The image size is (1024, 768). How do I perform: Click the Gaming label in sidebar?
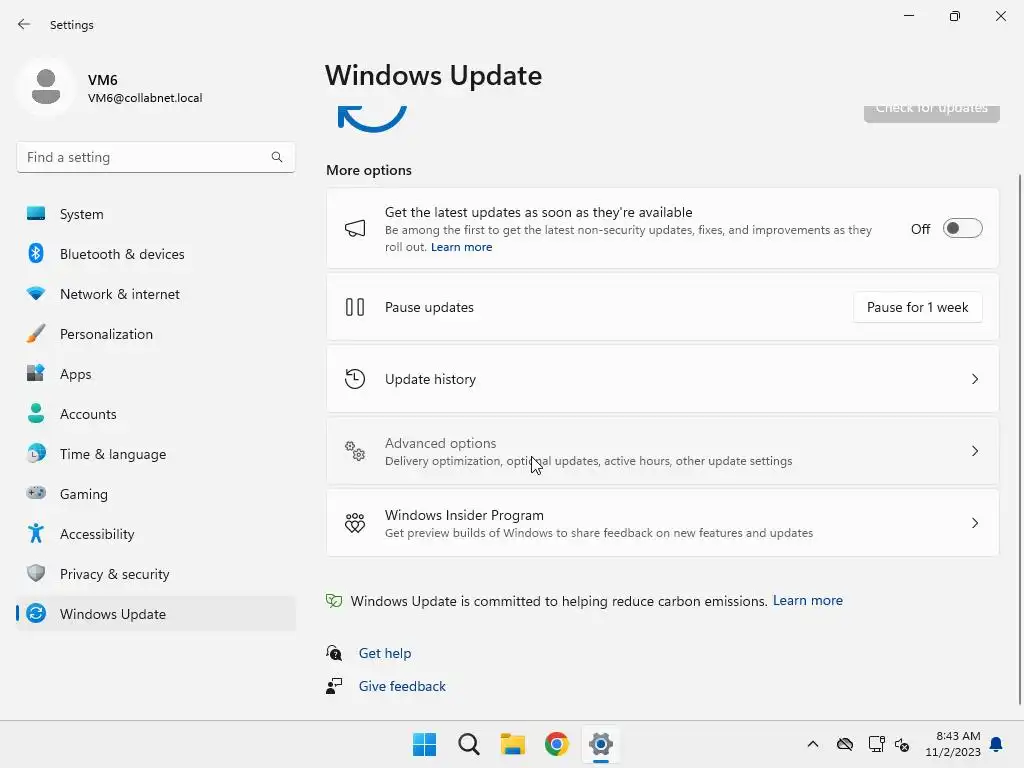click(x=84, y=494)
